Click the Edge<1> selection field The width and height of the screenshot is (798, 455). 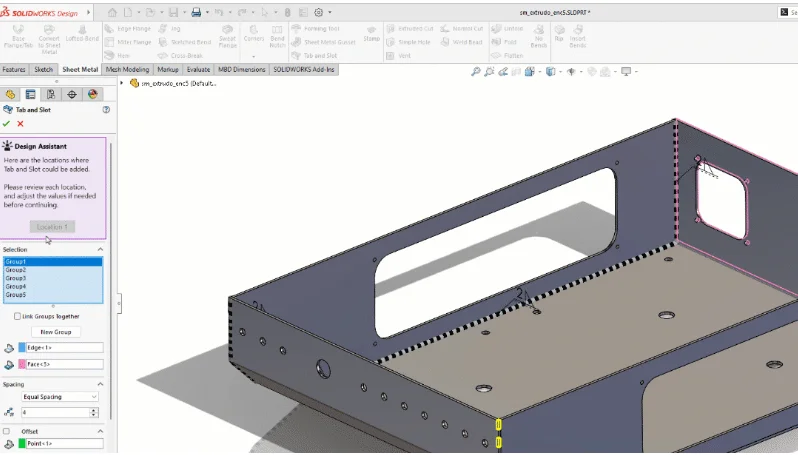click(61, 347)
